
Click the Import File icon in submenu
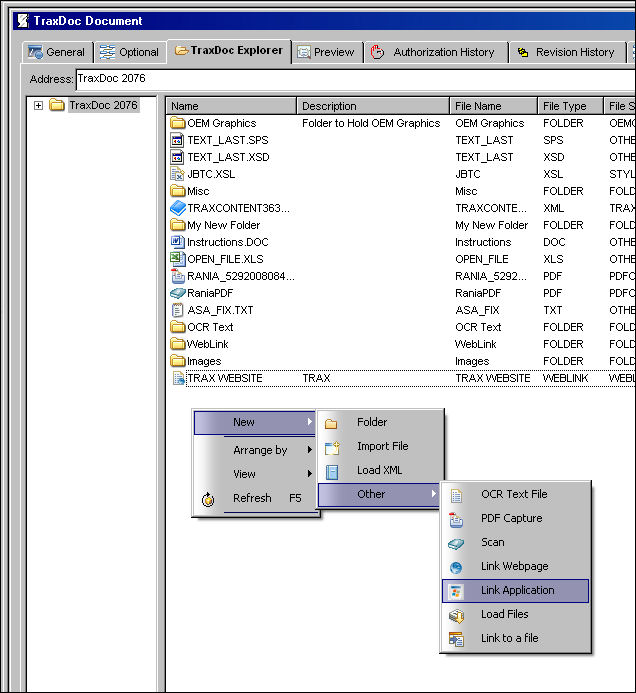332,448
